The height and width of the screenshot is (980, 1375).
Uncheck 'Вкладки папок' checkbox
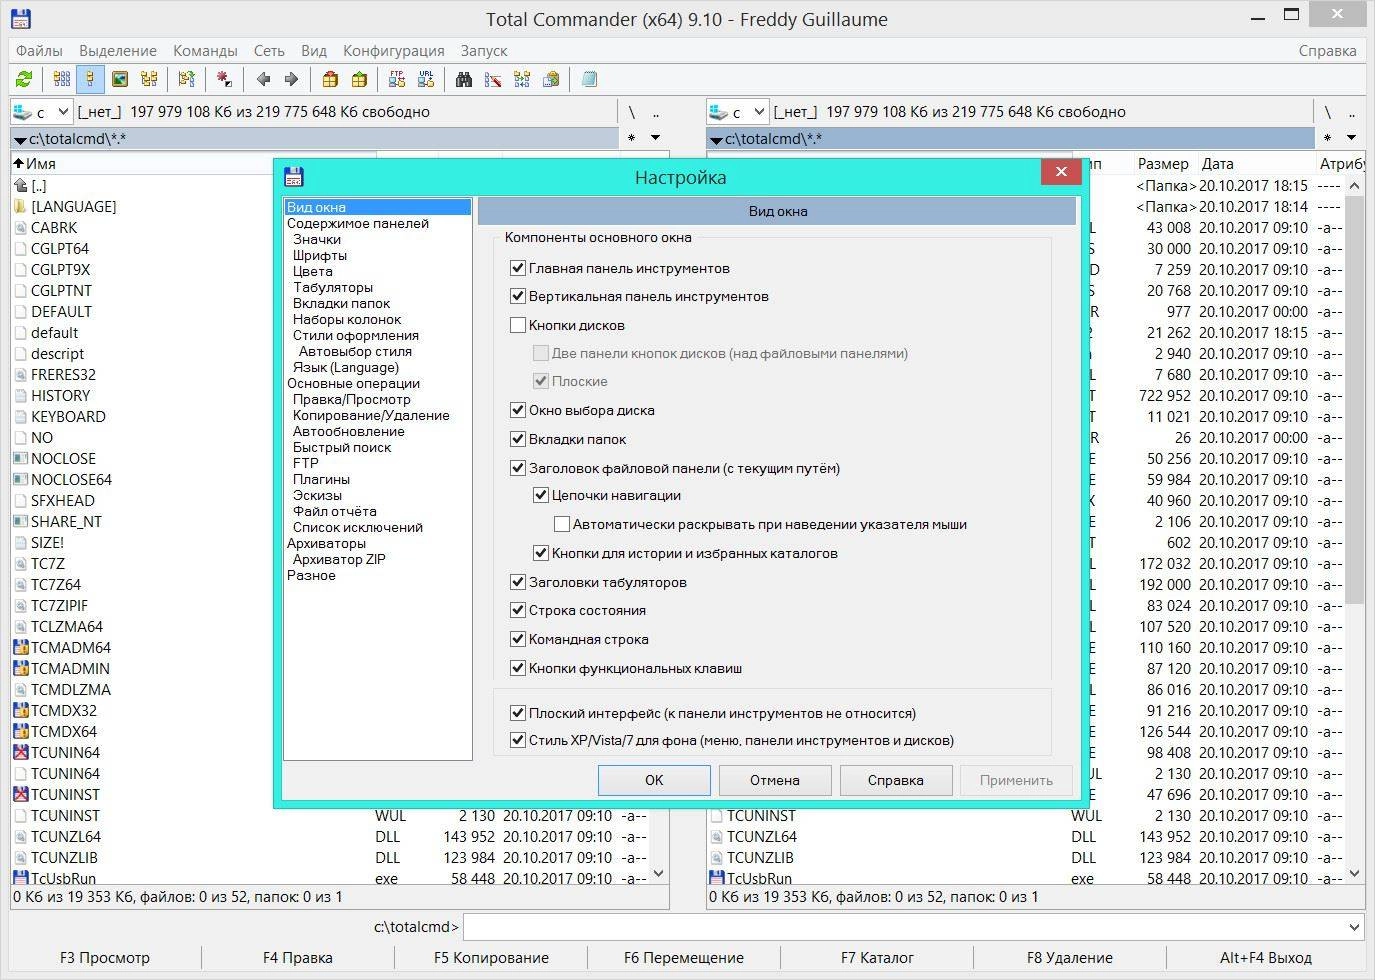click(518, 439)
